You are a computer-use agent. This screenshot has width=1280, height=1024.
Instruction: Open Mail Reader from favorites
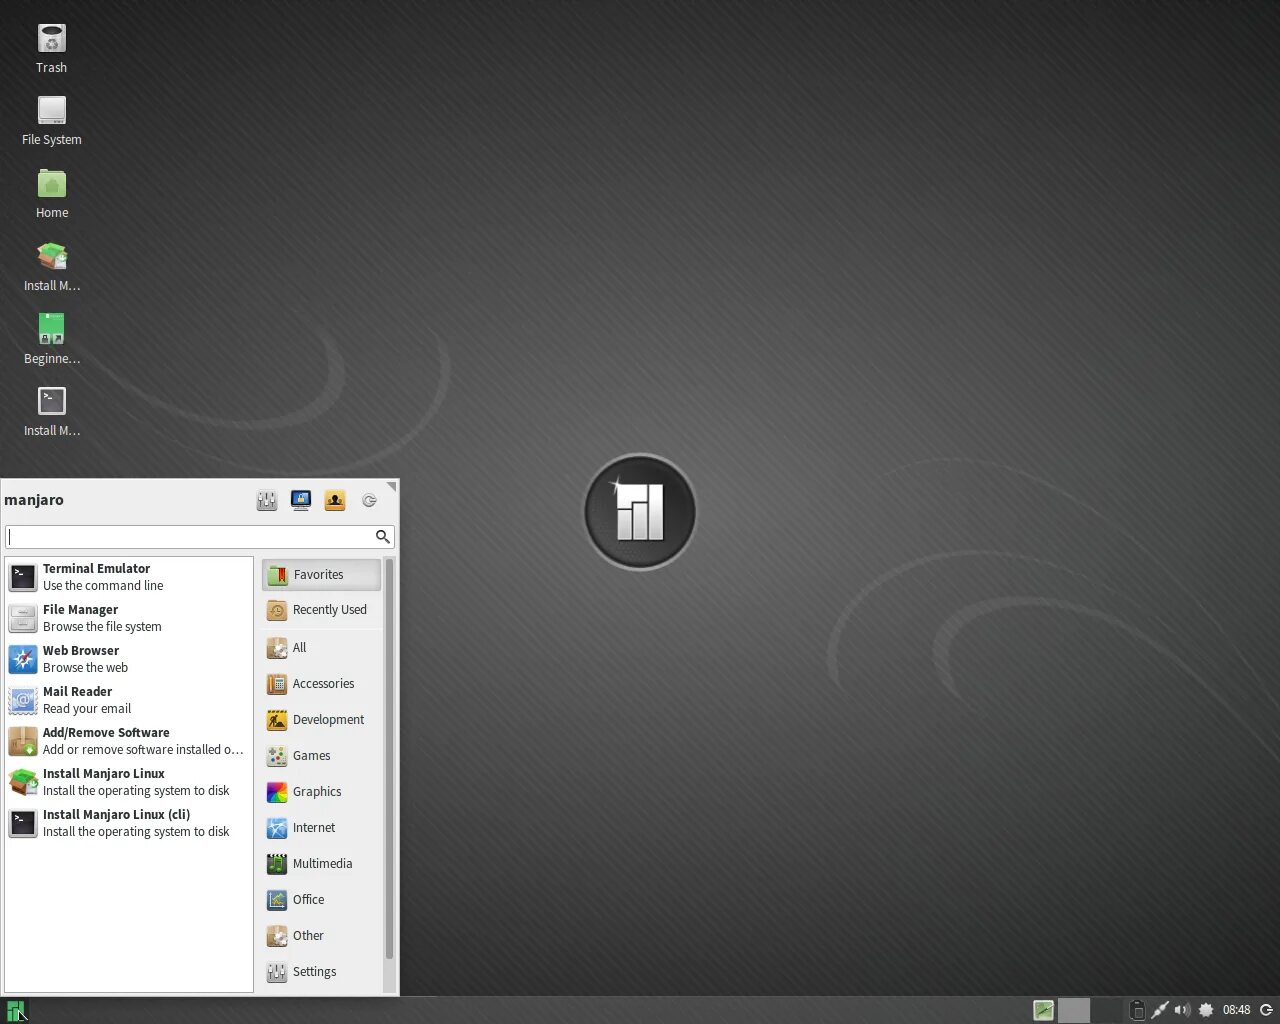tap(128, 700)
